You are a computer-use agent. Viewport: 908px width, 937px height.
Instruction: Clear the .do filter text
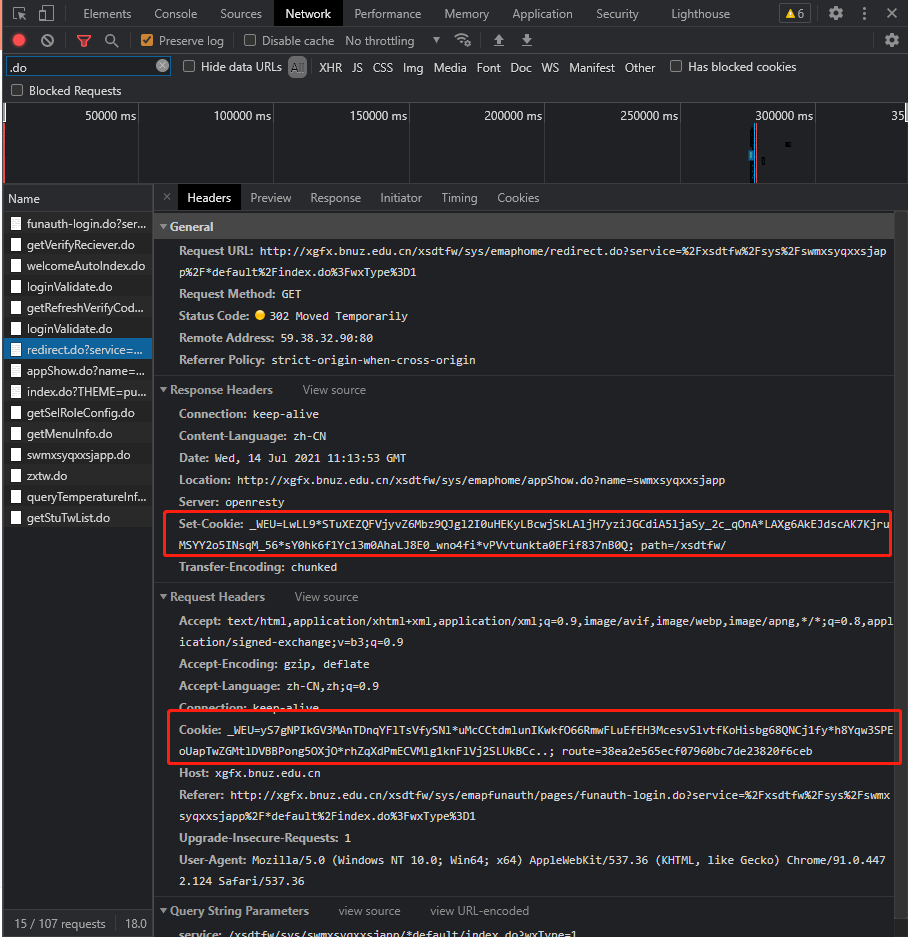click(163, 66)
